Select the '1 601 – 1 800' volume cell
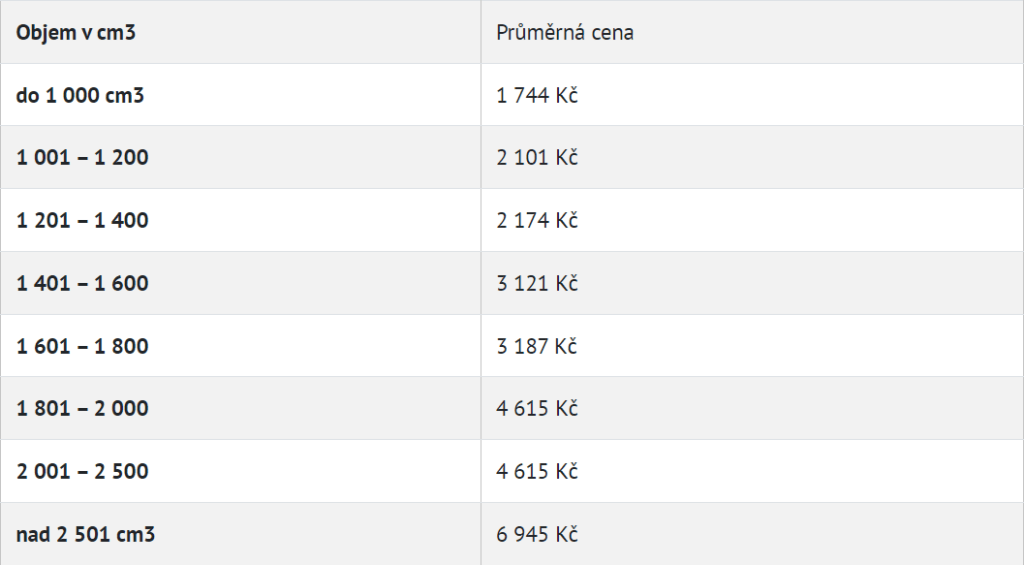Viewport: 1024px width, 565px height. (82, 346)
